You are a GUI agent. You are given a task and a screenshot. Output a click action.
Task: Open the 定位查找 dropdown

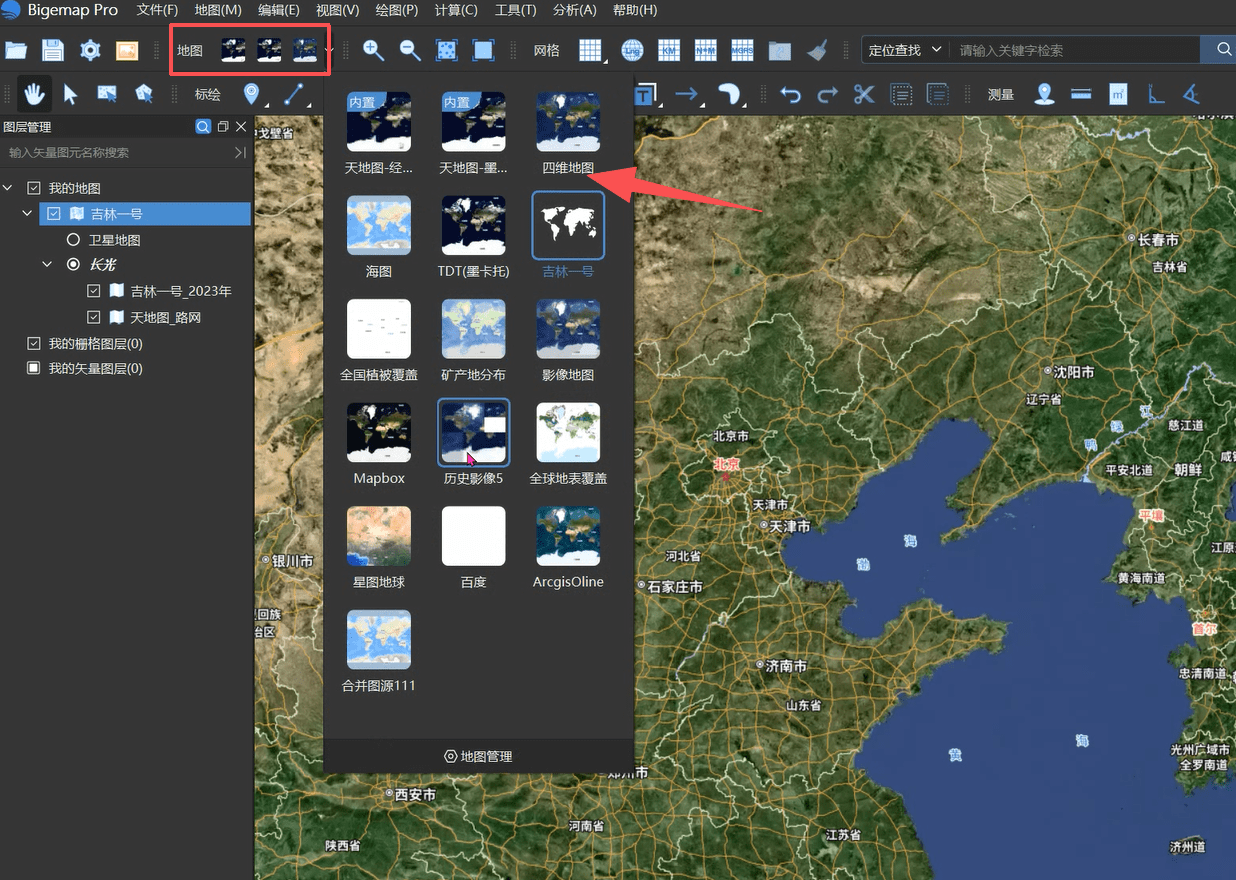pos(905,49)
